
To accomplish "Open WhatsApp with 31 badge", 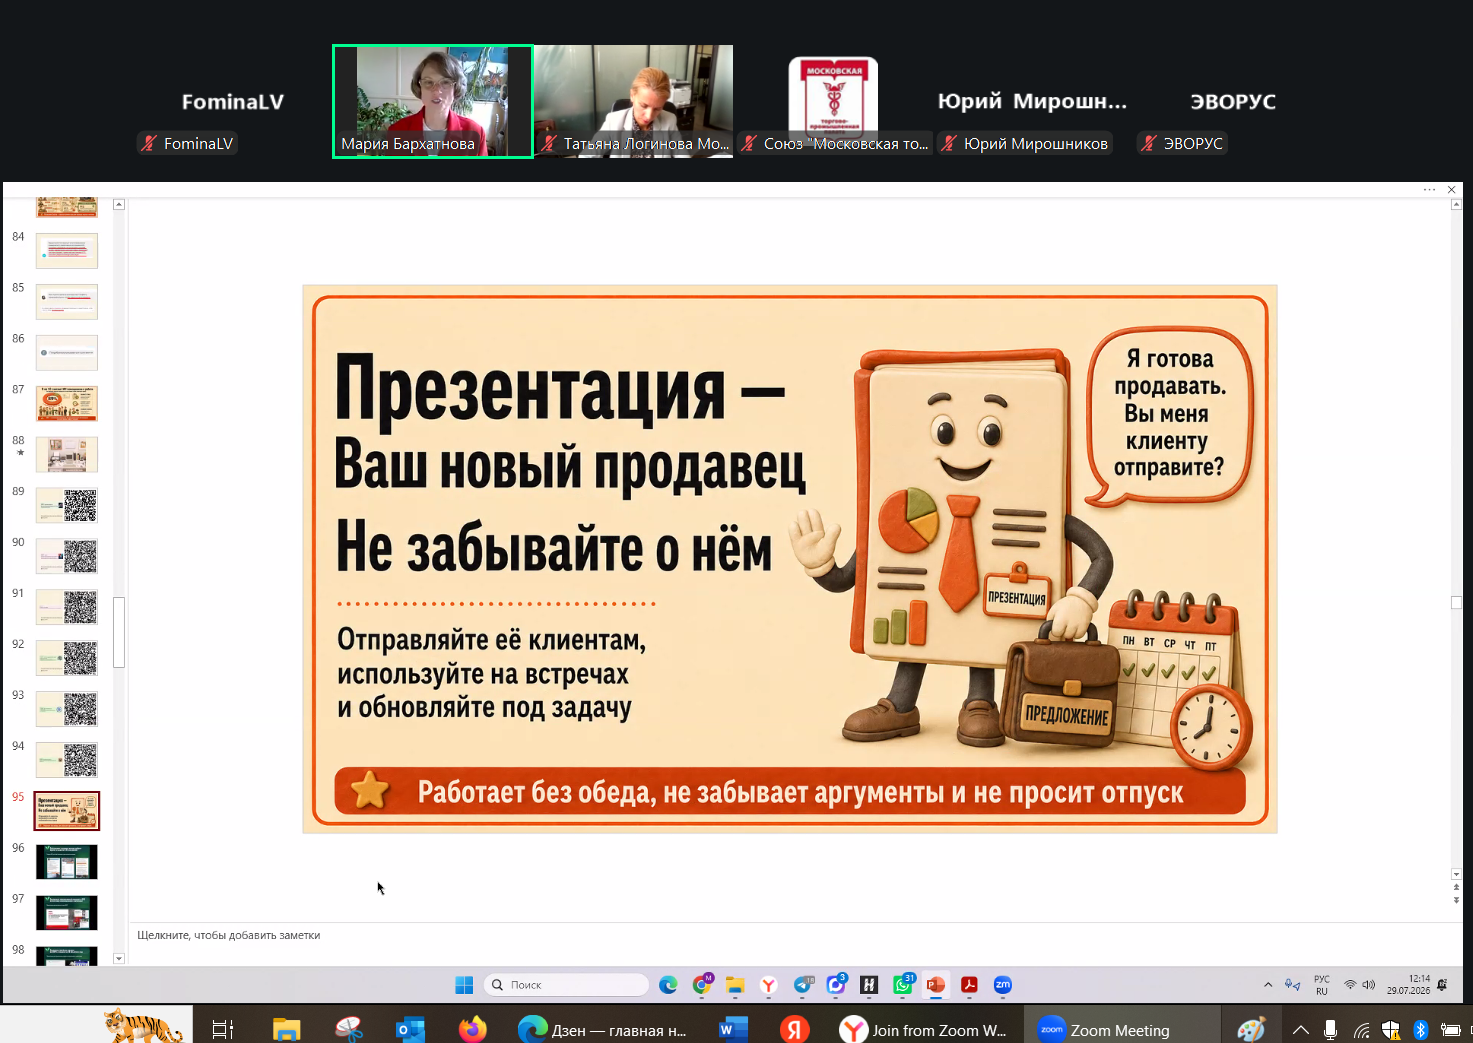I will coord(903,985).
